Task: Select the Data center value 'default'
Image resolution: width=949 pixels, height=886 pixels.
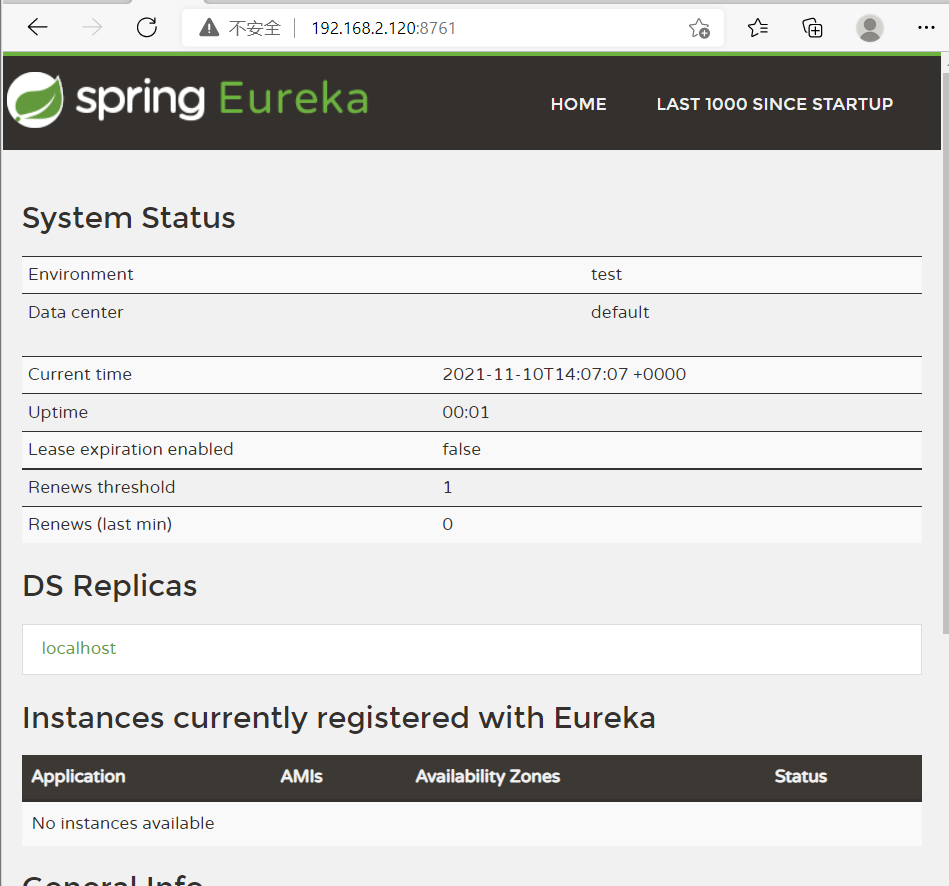Action: coord(620,312)
